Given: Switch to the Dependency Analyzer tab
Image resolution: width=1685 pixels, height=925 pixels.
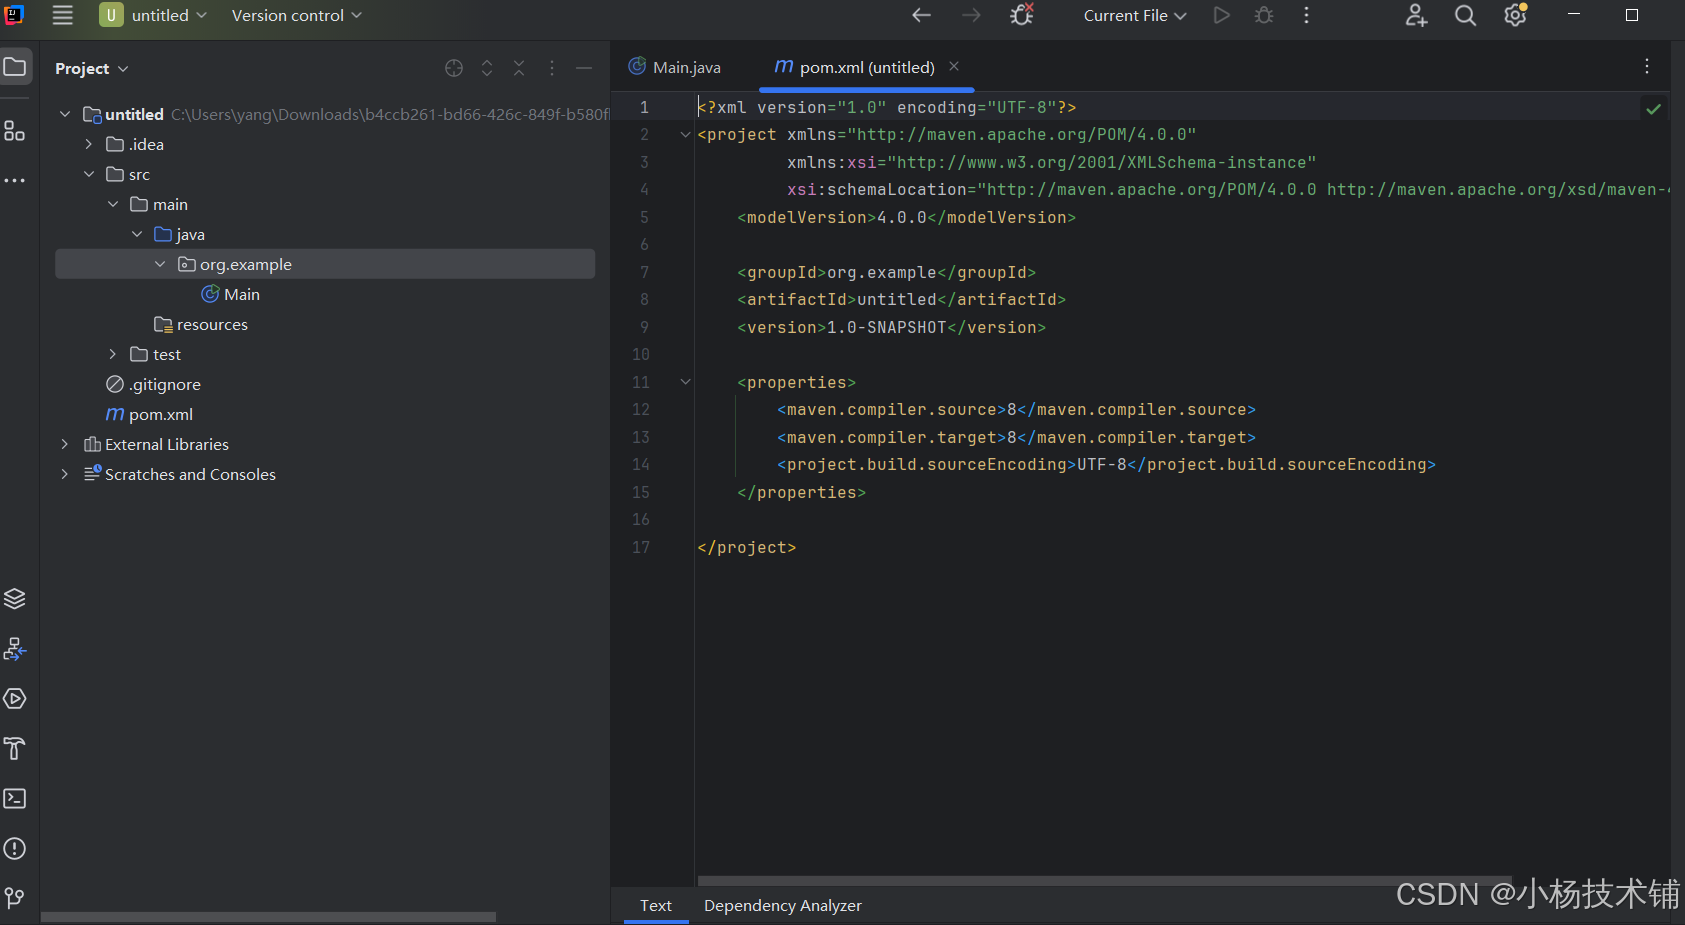Looking at the screenshot, I should [783, 905].
